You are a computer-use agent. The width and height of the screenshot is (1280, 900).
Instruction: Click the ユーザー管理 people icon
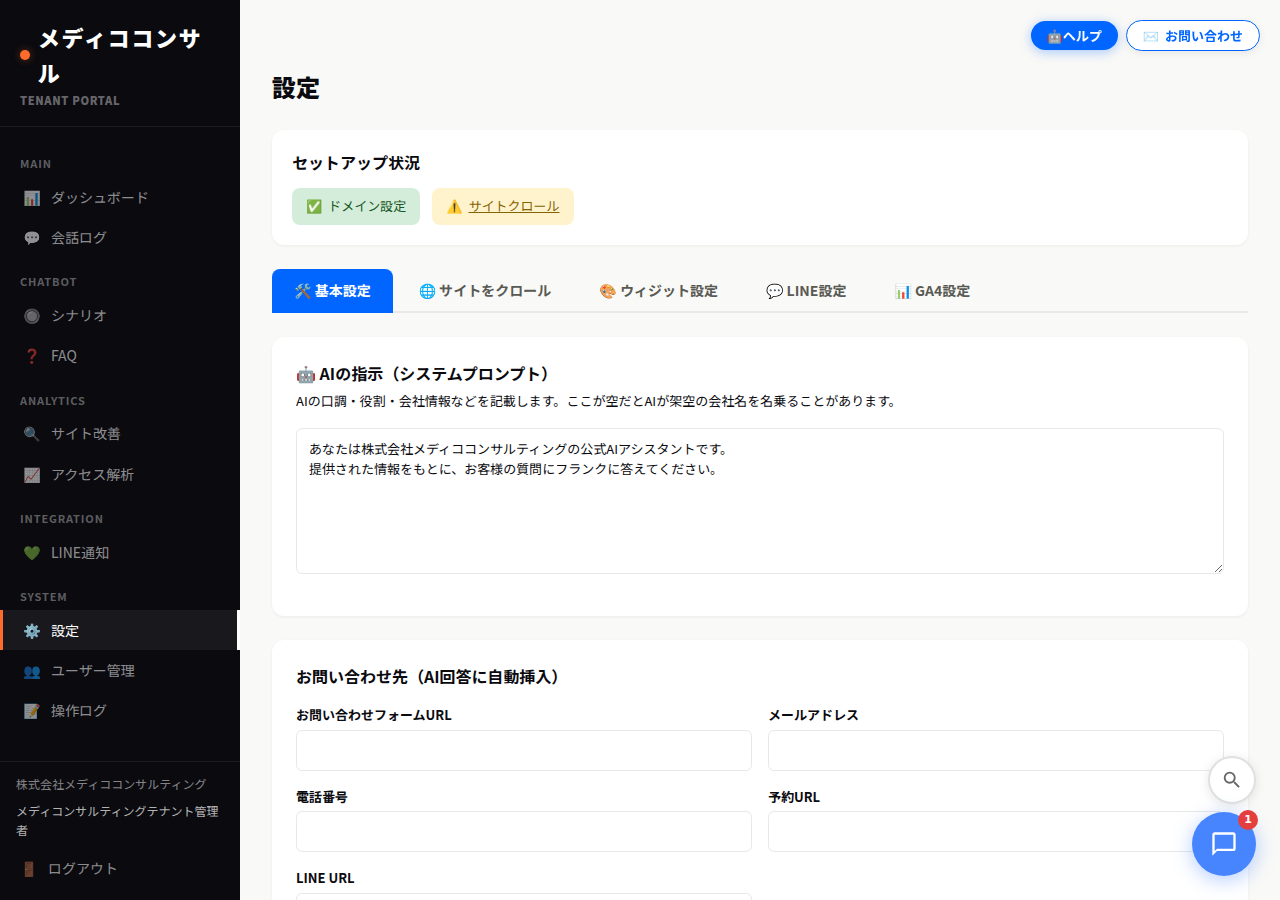pos(33,670)
